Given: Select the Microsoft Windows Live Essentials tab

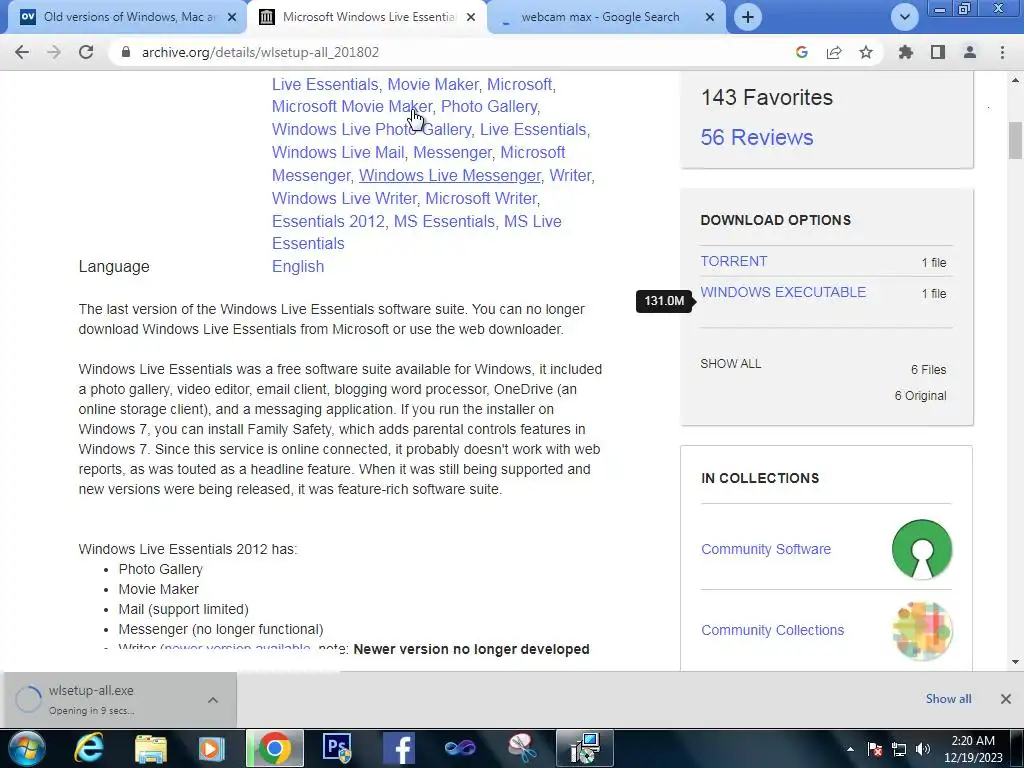Looking at the screenshot, I should pyautogui.click(x=366, y=17).
